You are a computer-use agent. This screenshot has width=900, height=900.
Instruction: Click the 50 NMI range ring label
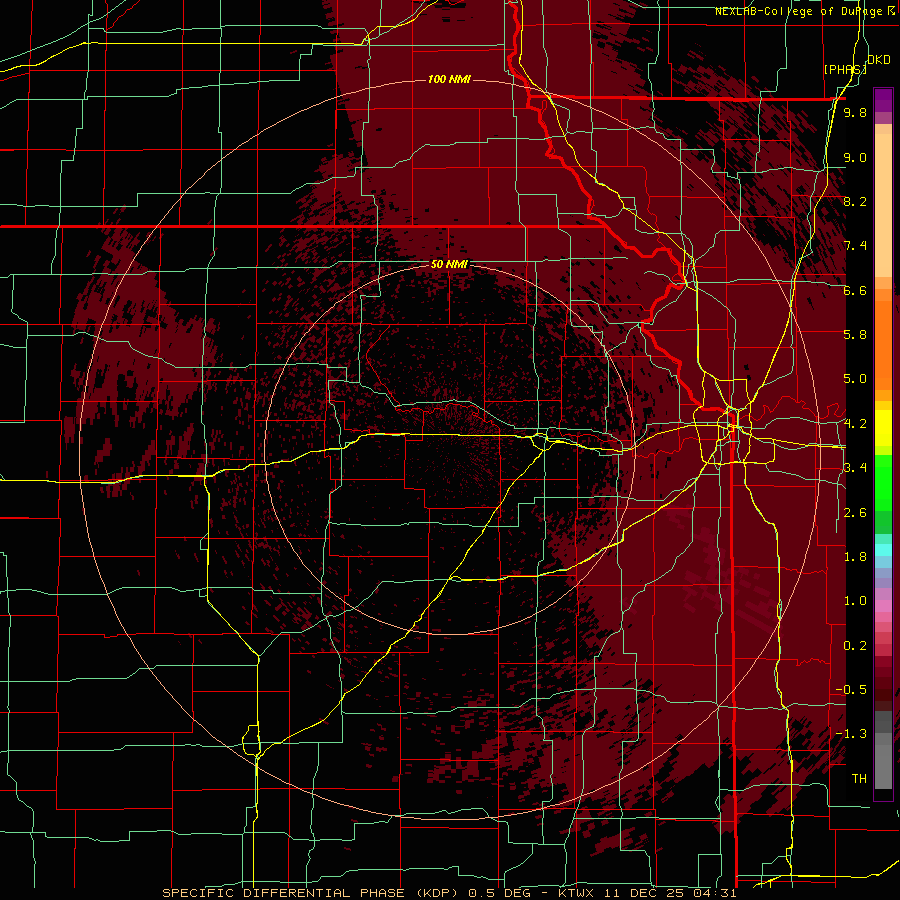(x=449, y=264)
